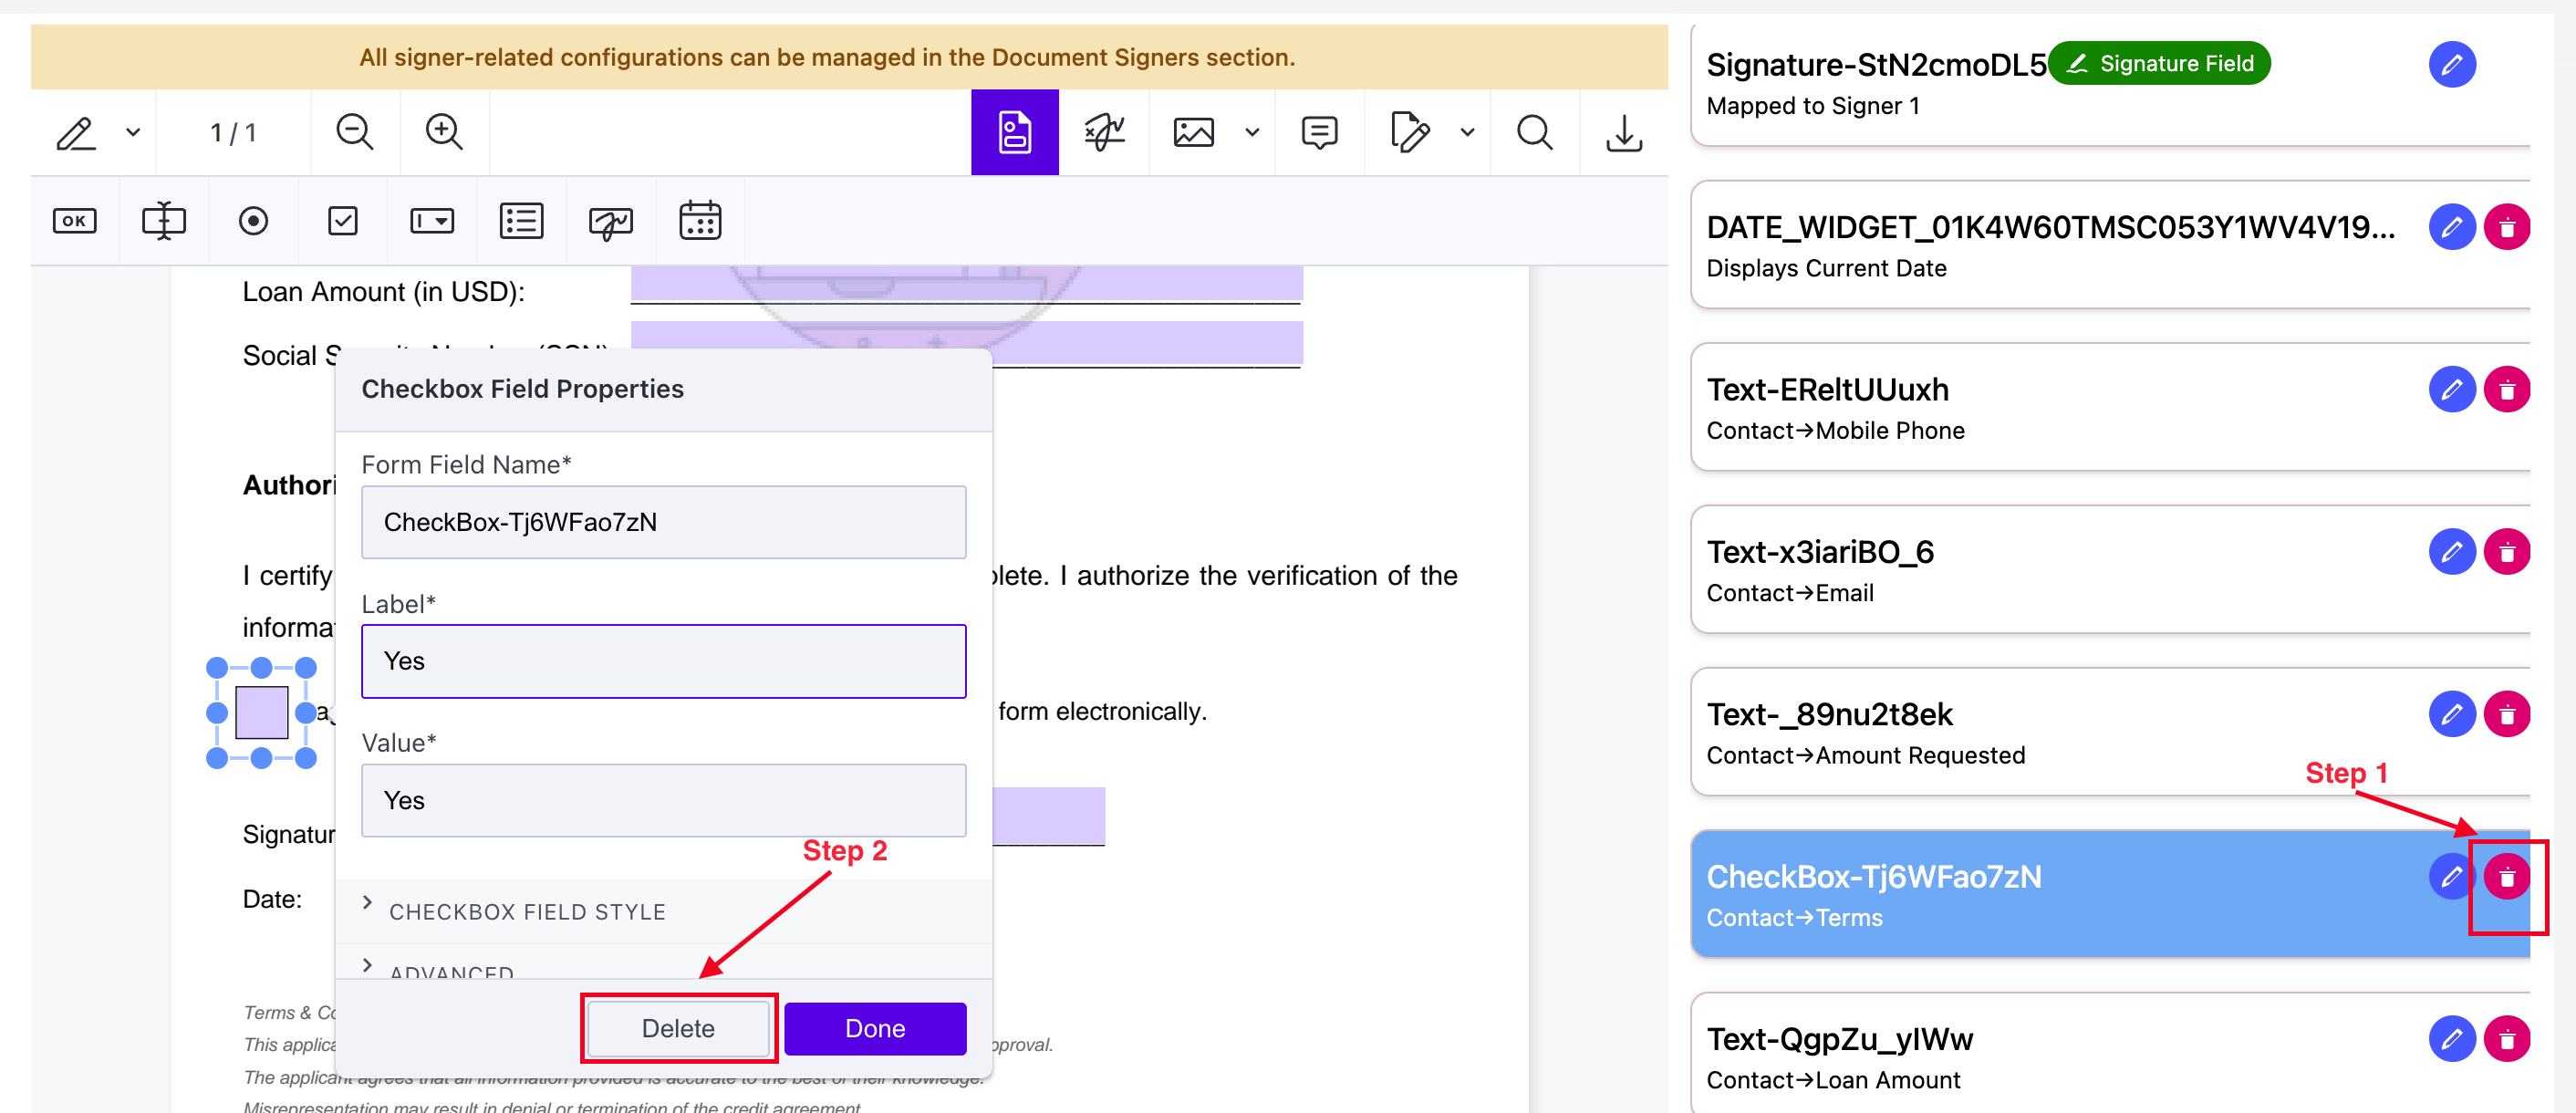
Task: Zoom in on the document
Action: (x=444, y=133)
